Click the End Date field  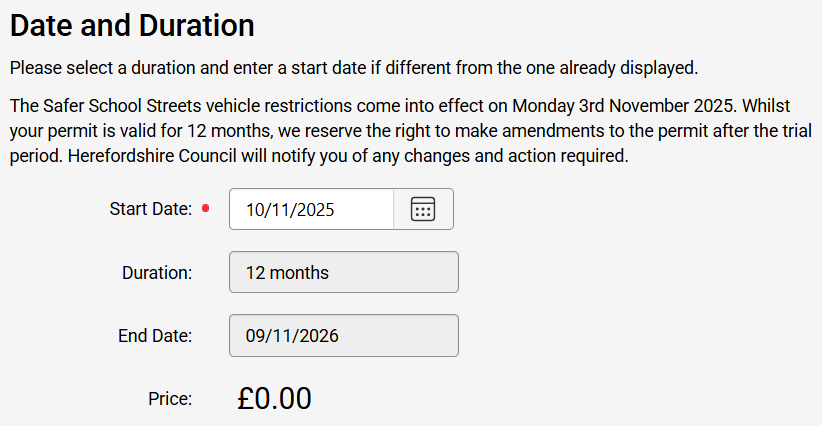click(x=343, y=336)
